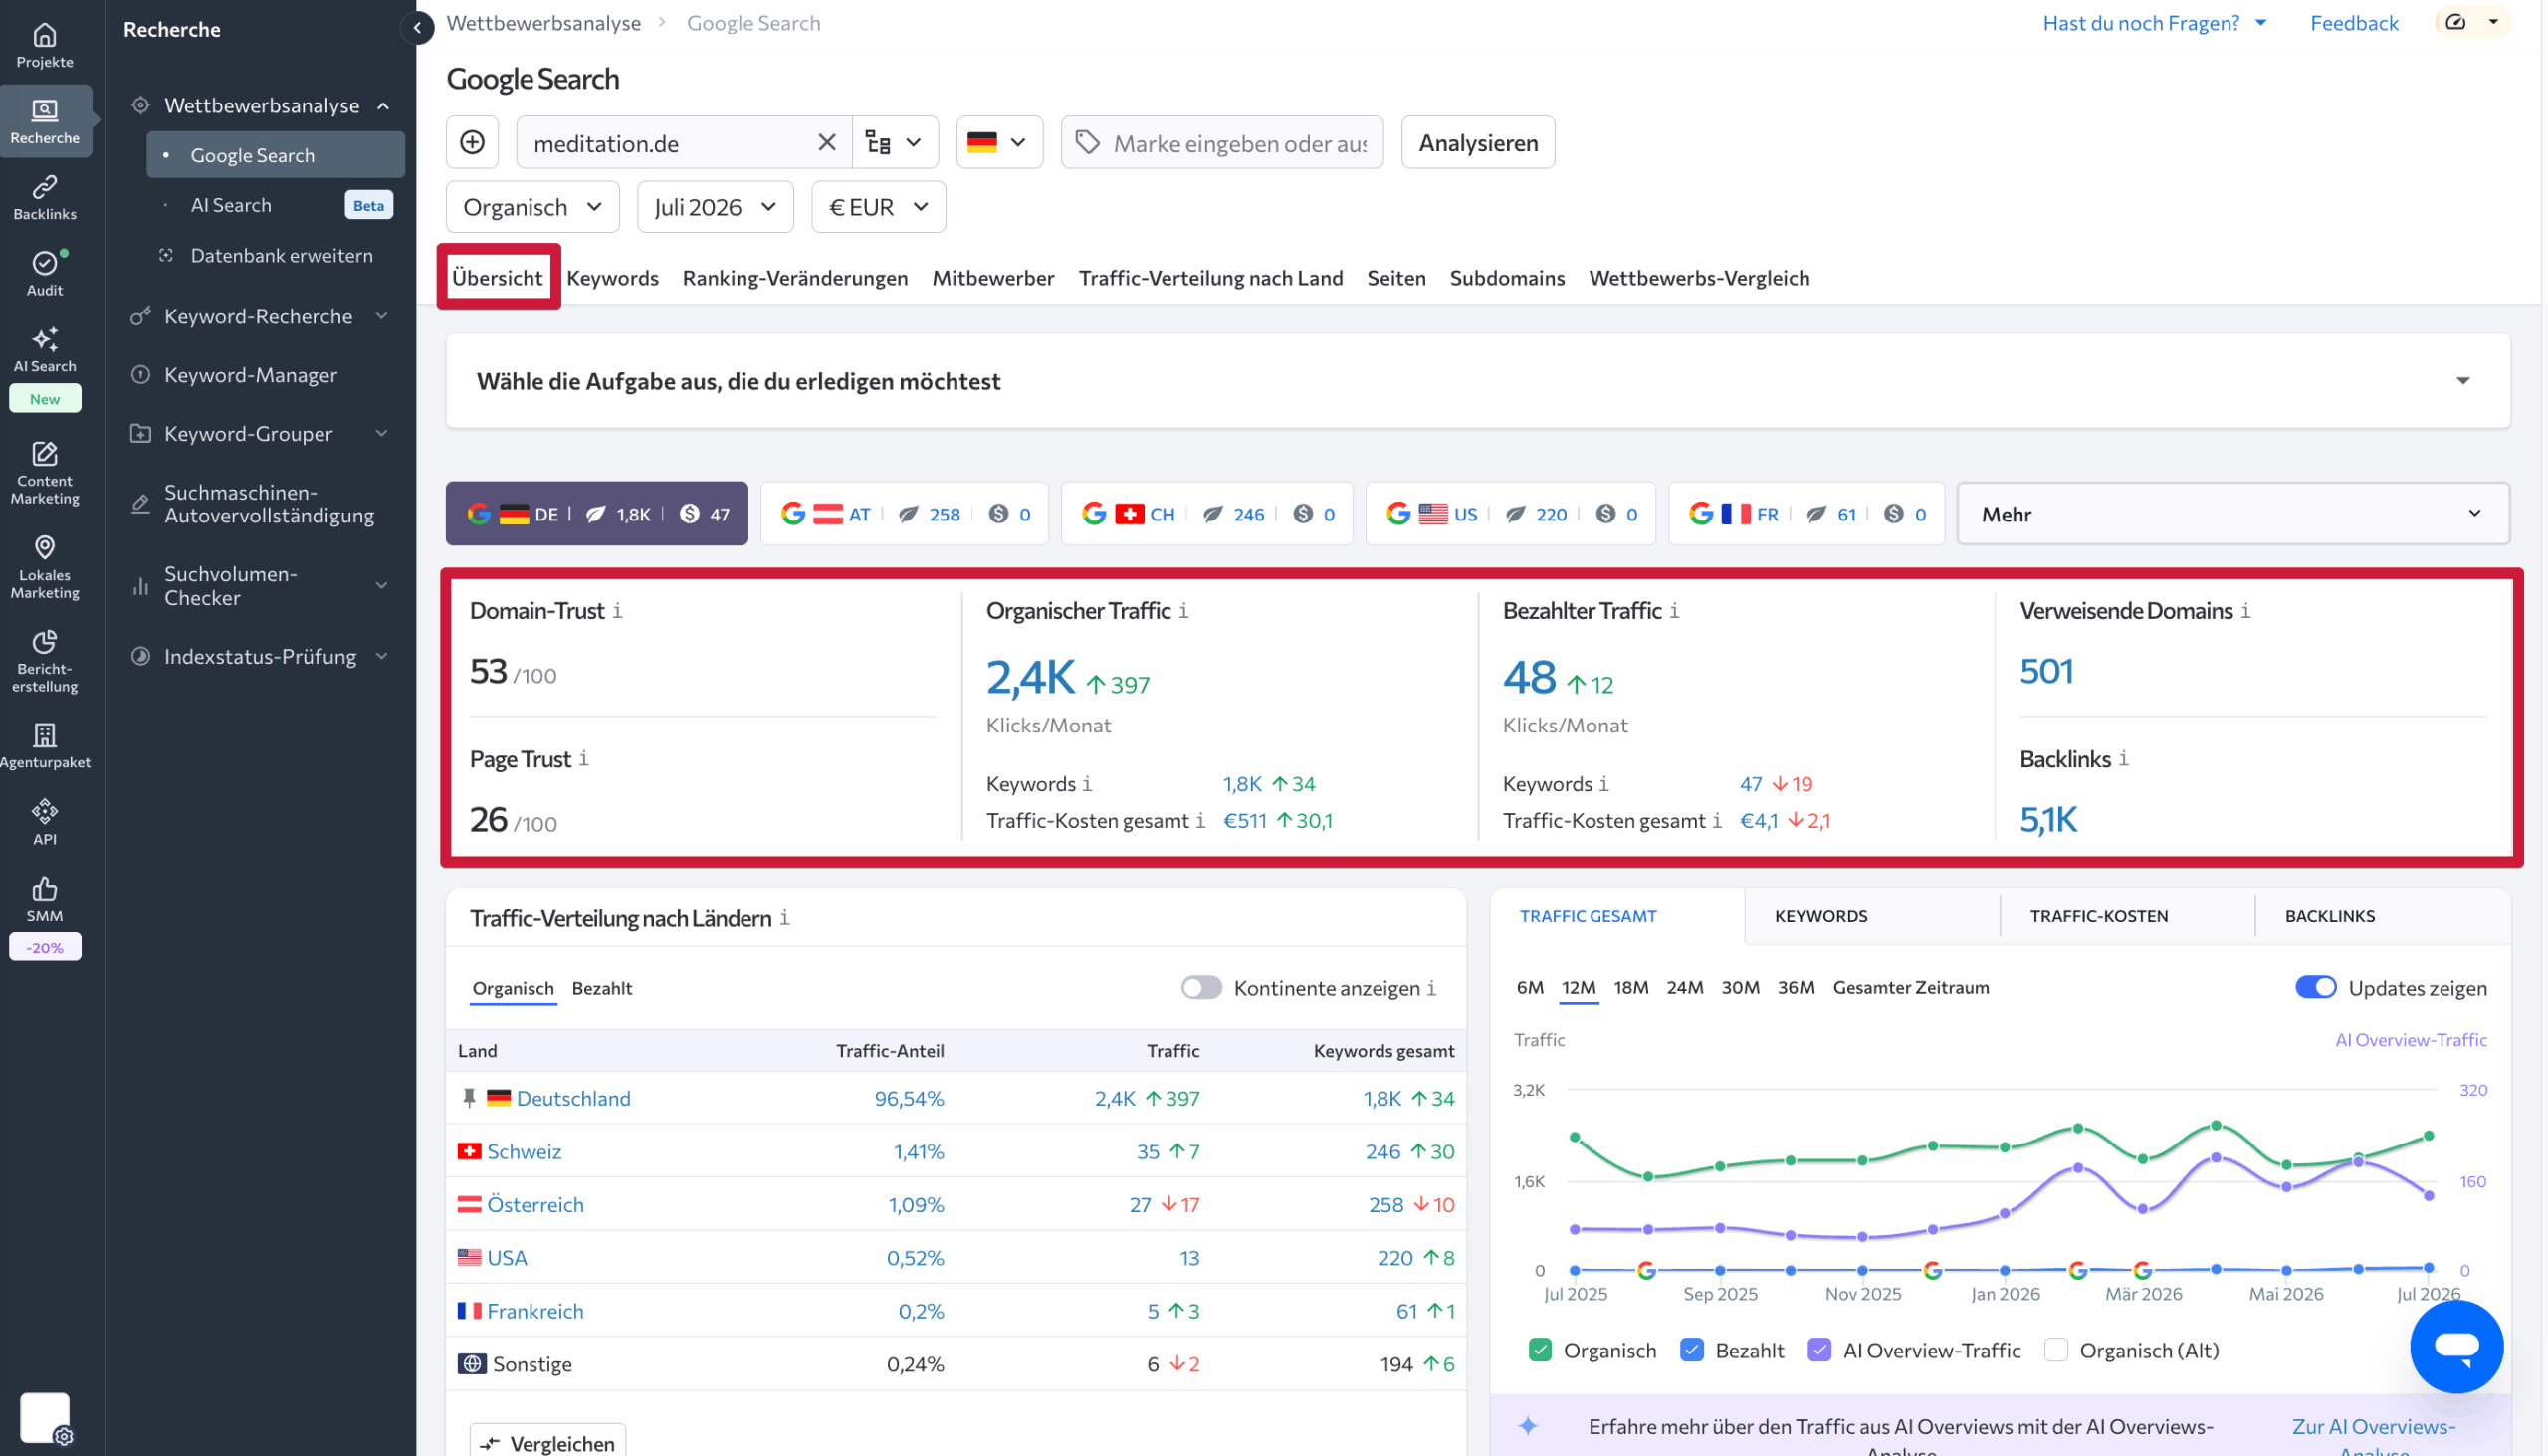2548x1456 pixels.
Task: Open the API section icon
Action: [x=45, y=822]
